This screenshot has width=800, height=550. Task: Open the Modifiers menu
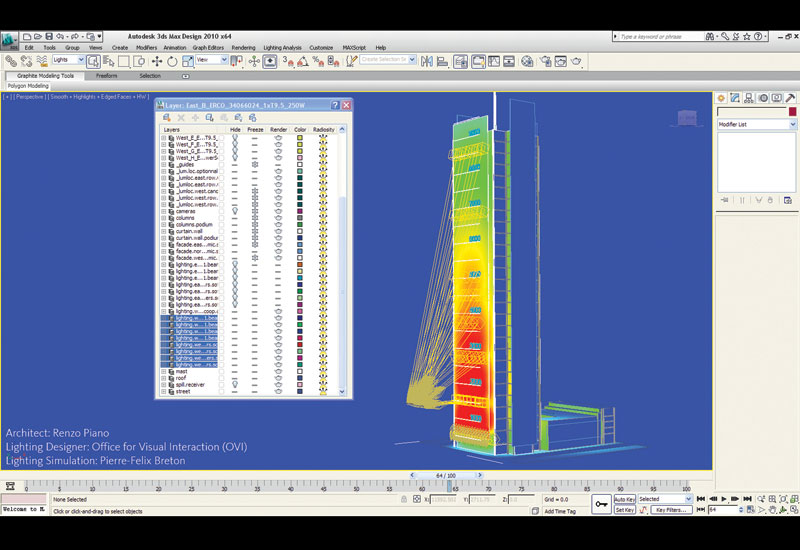146,47
